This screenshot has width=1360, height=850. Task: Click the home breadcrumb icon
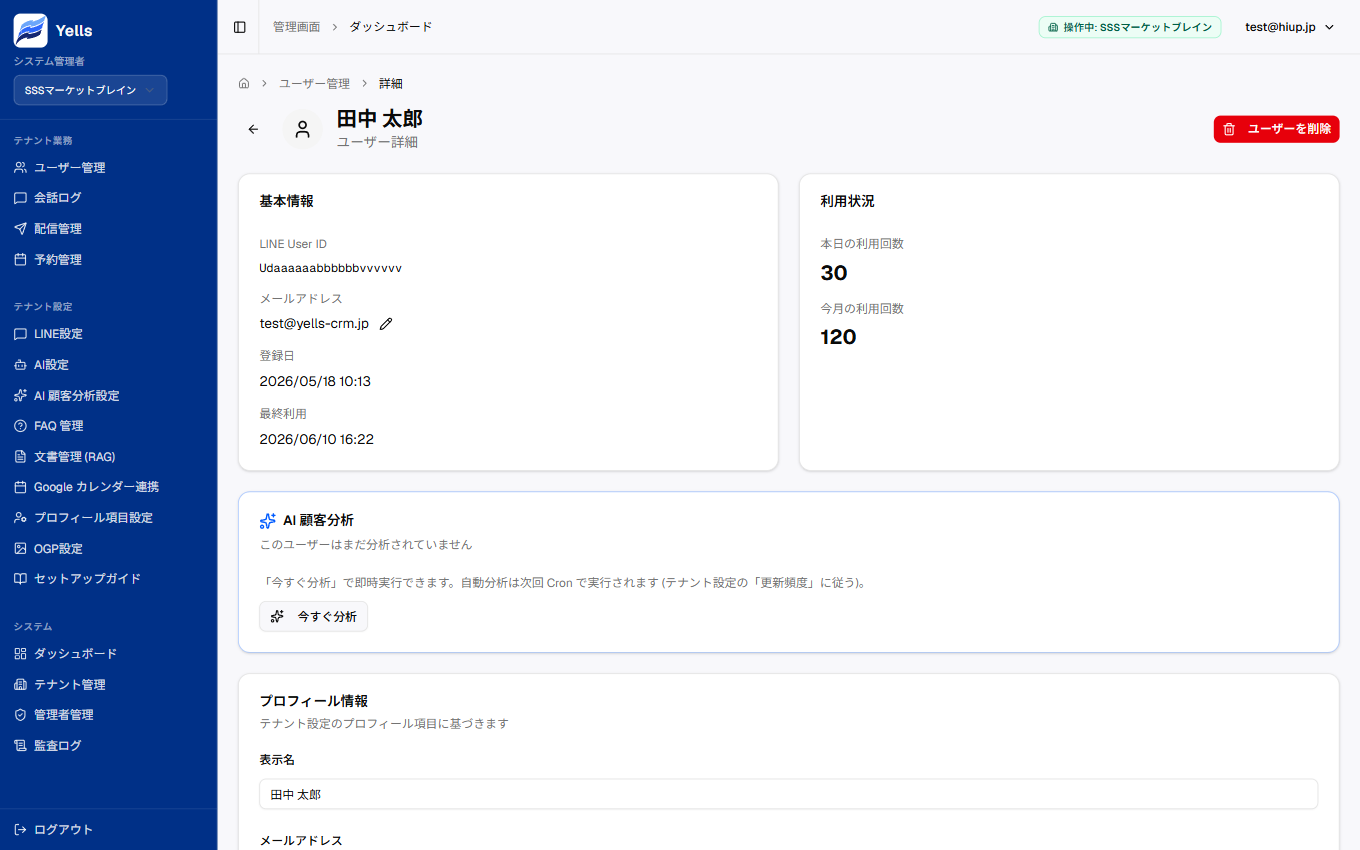click(x=244, y=83)
